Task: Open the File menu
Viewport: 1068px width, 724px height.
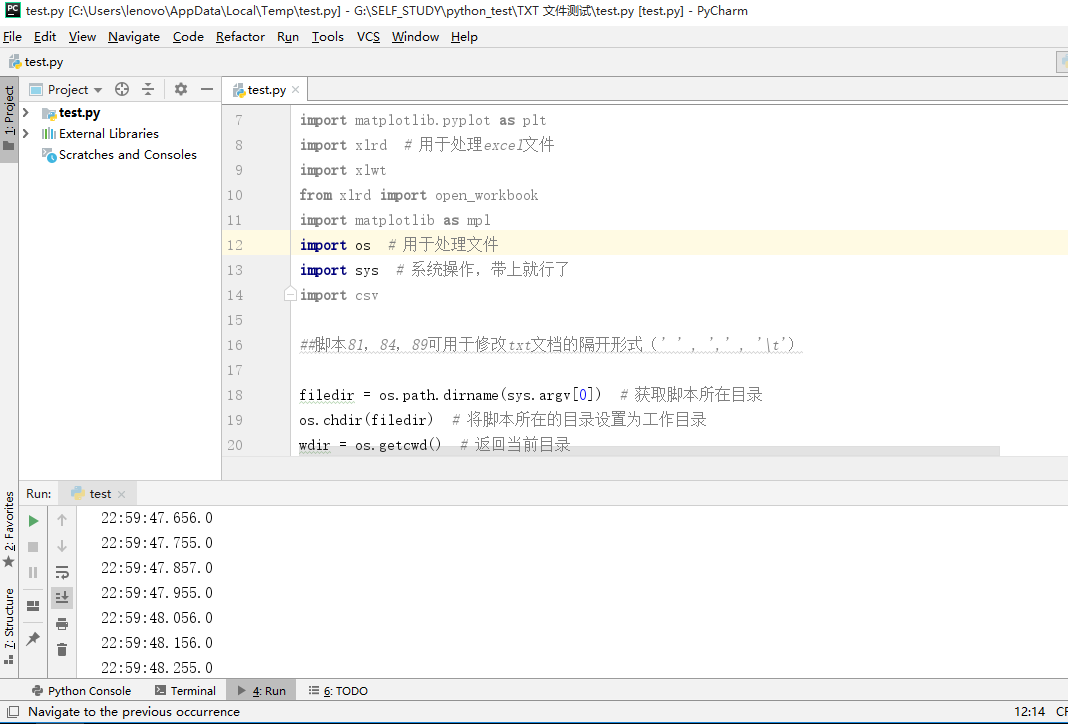Action: (12, 37)
